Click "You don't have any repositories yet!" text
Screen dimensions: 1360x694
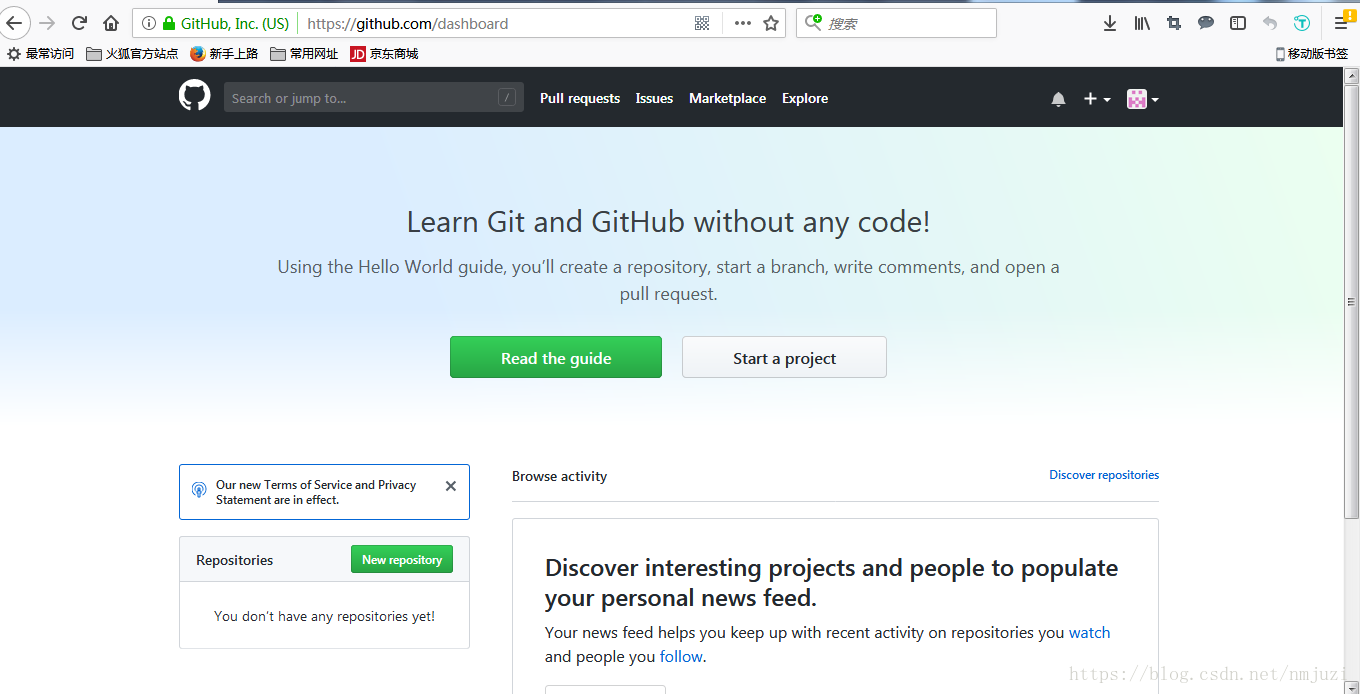click(x=324, y=616)
